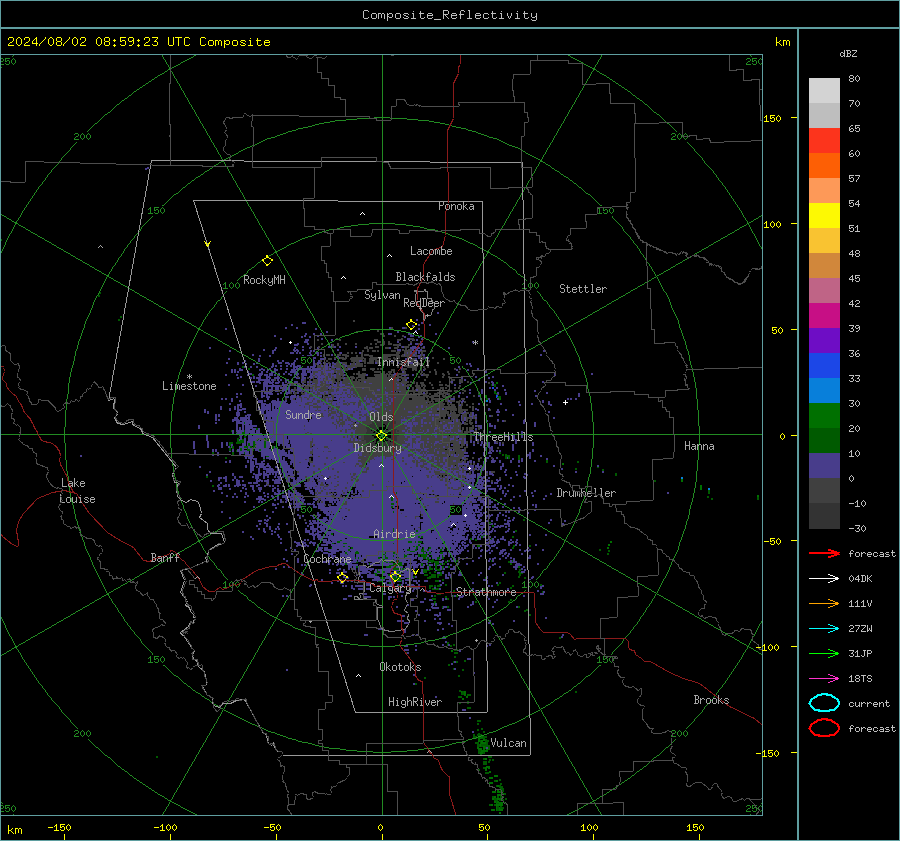The image size is (900, 841).
Task: Click the 'Cochrane' label
Action: (x=327, y=559)
